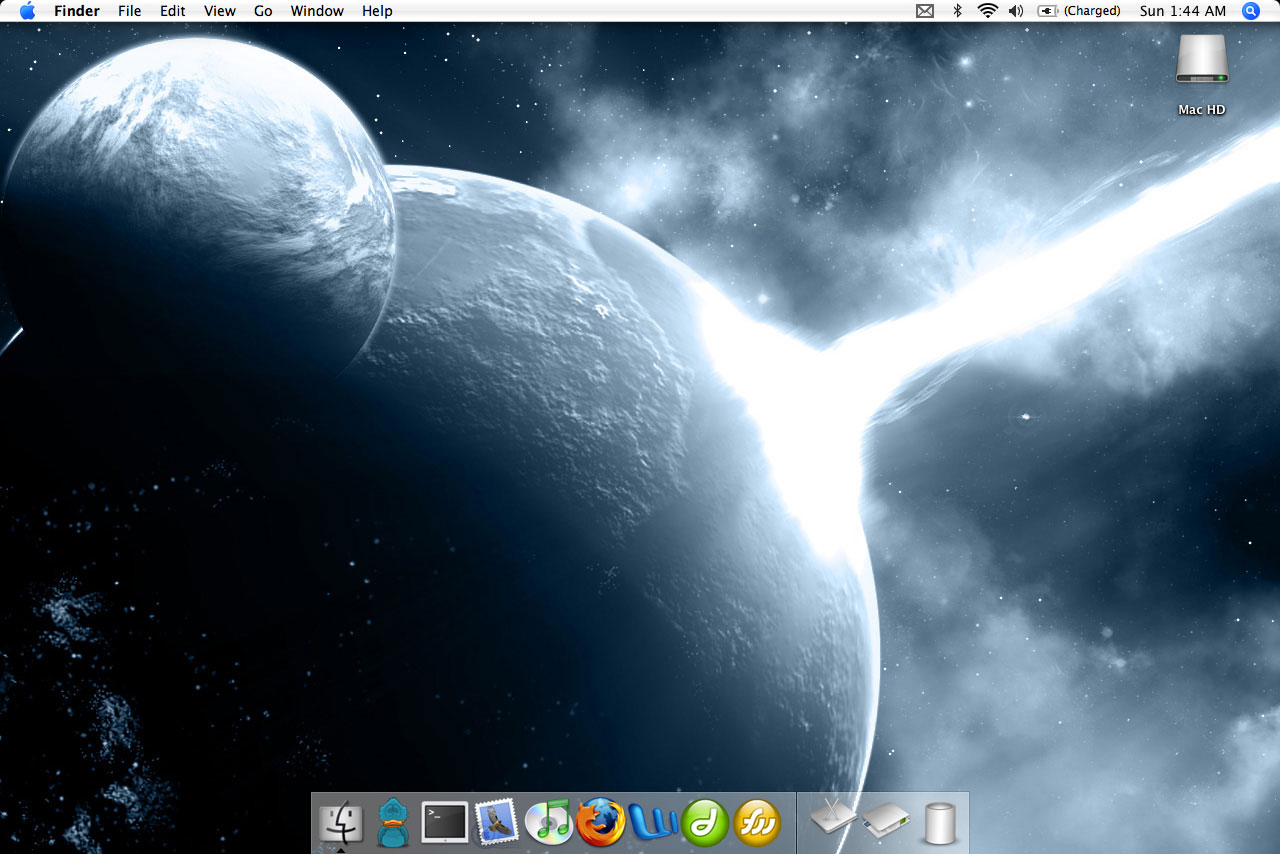Click the Sun 1:44 AM clock
1280x854 pixels.
click(1183, 11)
